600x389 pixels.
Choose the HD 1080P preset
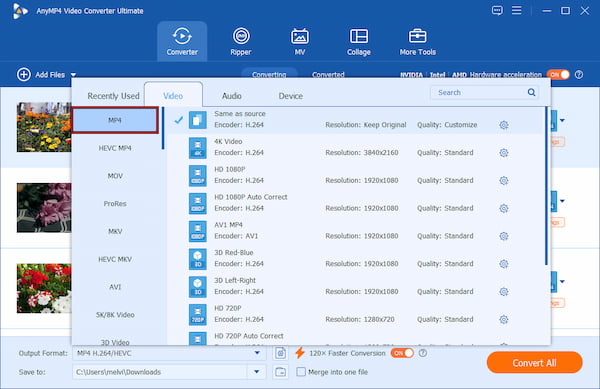pyautogui.click(x=355, y=176)
